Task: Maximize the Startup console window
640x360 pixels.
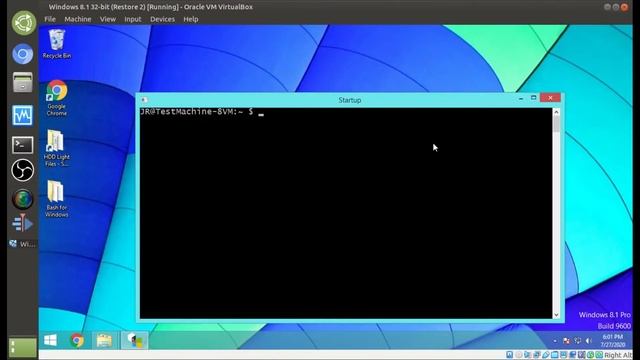Action: (x=533, y=98)
